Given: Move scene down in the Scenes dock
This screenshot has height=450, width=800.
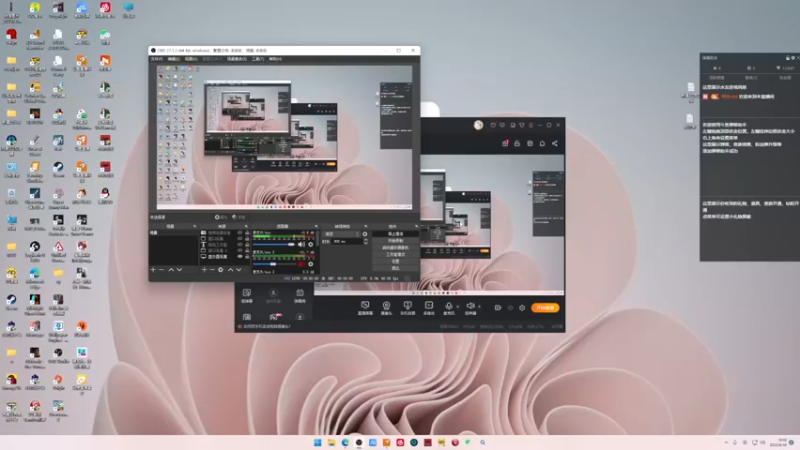Looking at the screenshot, I should 179,270.
